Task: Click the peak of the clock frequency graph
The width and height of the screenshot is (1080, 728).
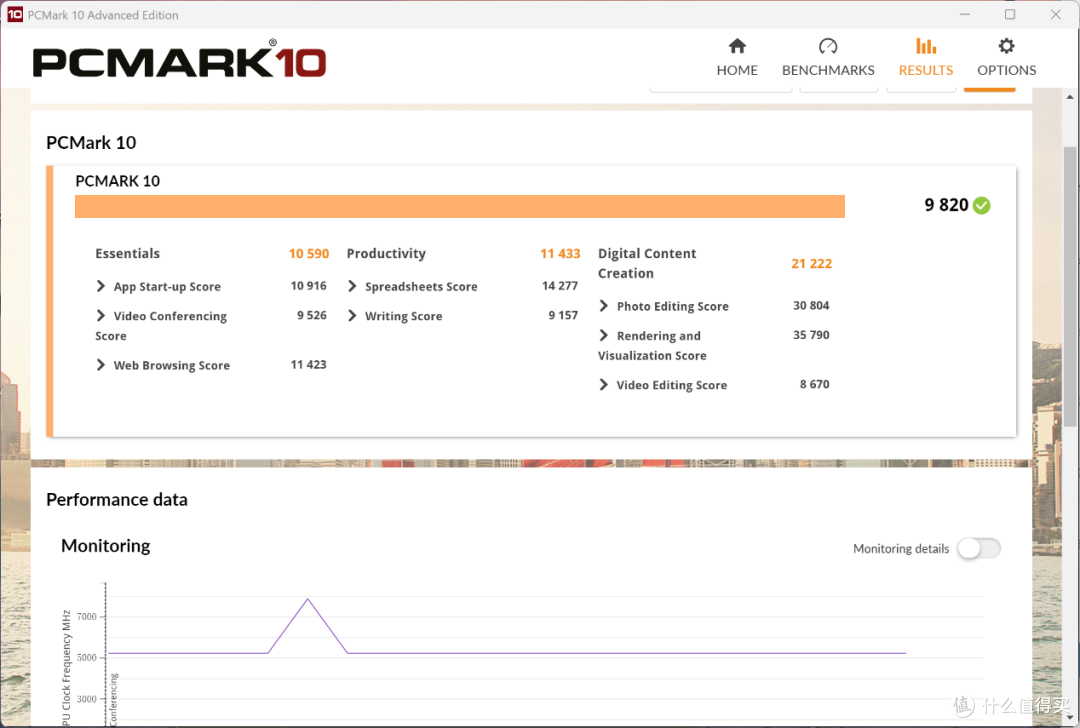Action: [308, 599]
